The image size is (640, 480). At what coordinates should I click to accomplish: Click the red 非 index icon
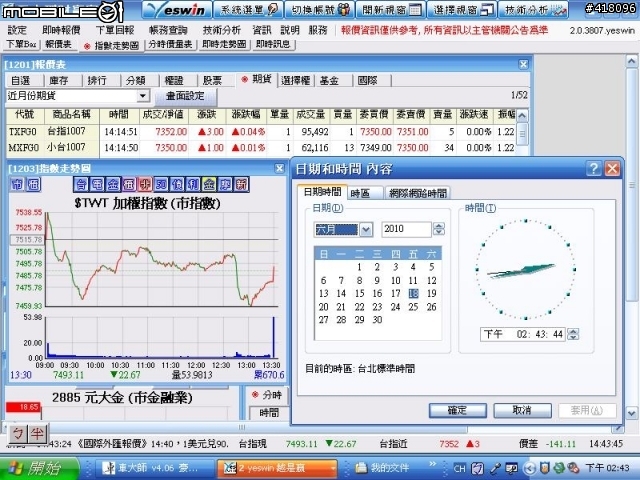pos(145,185)
